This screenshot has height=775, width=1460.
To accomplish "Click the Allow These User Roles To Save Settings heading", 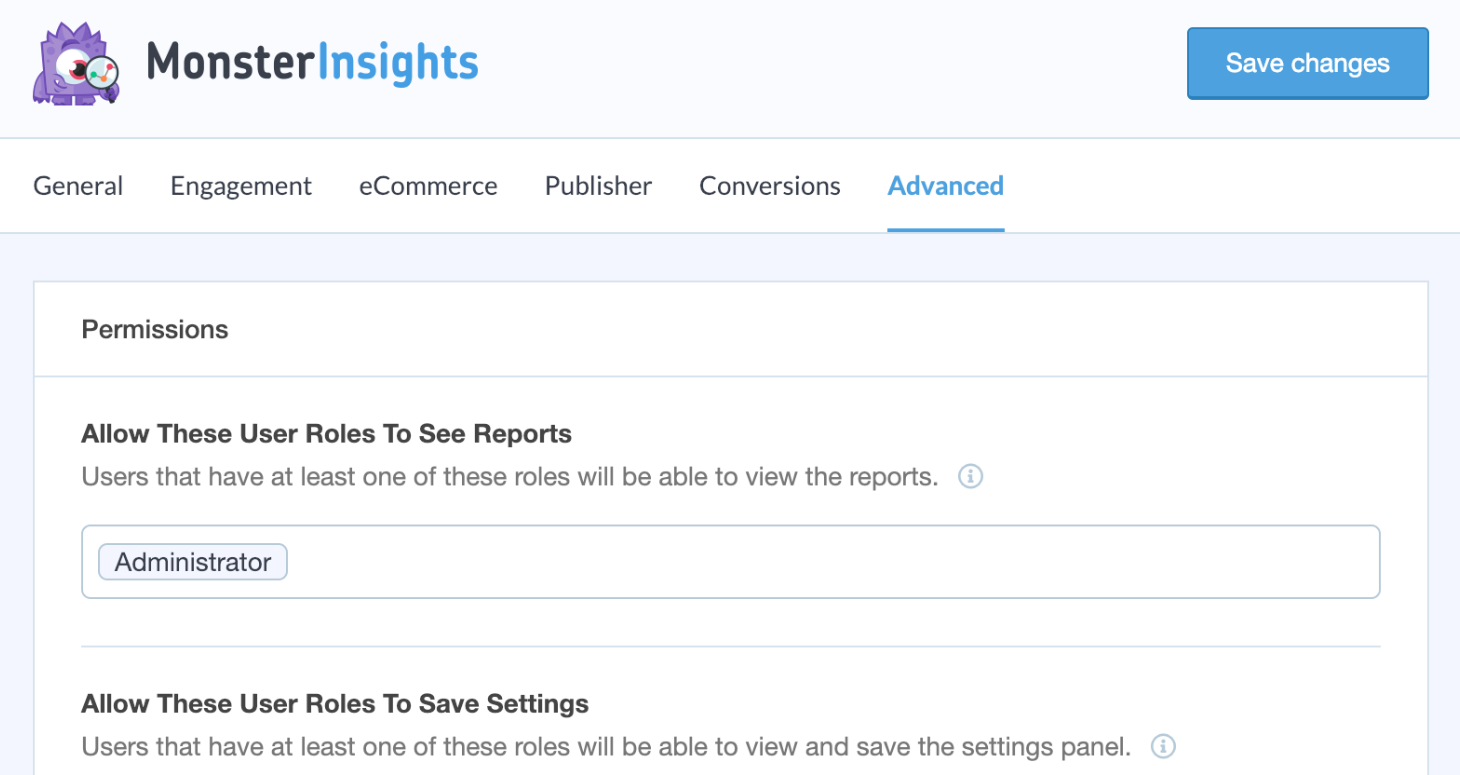I will pyautogui.click(x=335, y=703).
